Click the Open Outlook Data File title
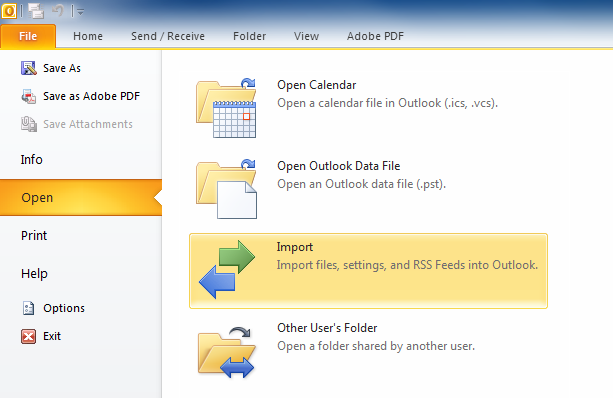The width and height of the screenshot is (613, 398). tap(339, 166)
